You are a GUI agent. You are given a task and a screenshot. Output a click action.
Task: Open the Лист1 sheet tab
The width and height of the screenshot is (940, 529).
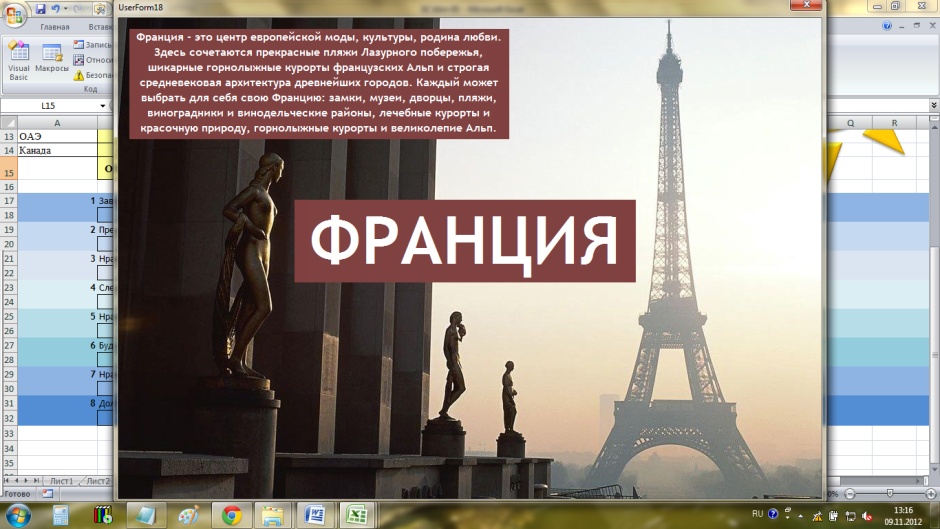pyautogui.click(x=61, y=481)
